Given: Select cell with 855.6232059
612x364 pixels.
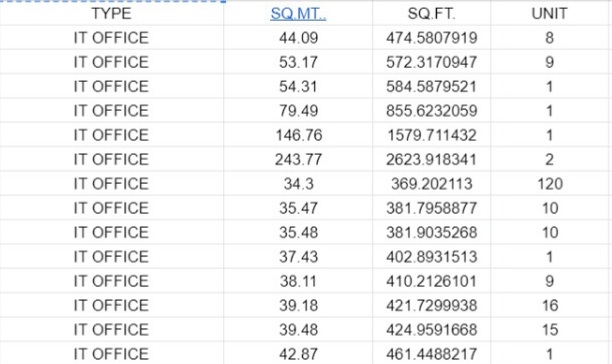Looking at the screenshot, I should [431, 110].
